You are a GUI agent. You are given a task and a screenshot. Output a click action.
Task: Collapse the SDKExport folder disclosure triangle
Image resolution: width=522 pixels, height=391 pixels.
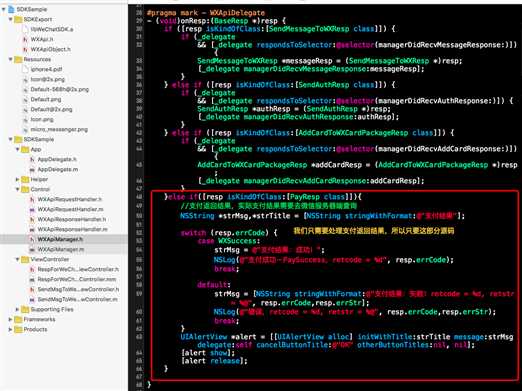pyautogui.click(x=10, y=19)
